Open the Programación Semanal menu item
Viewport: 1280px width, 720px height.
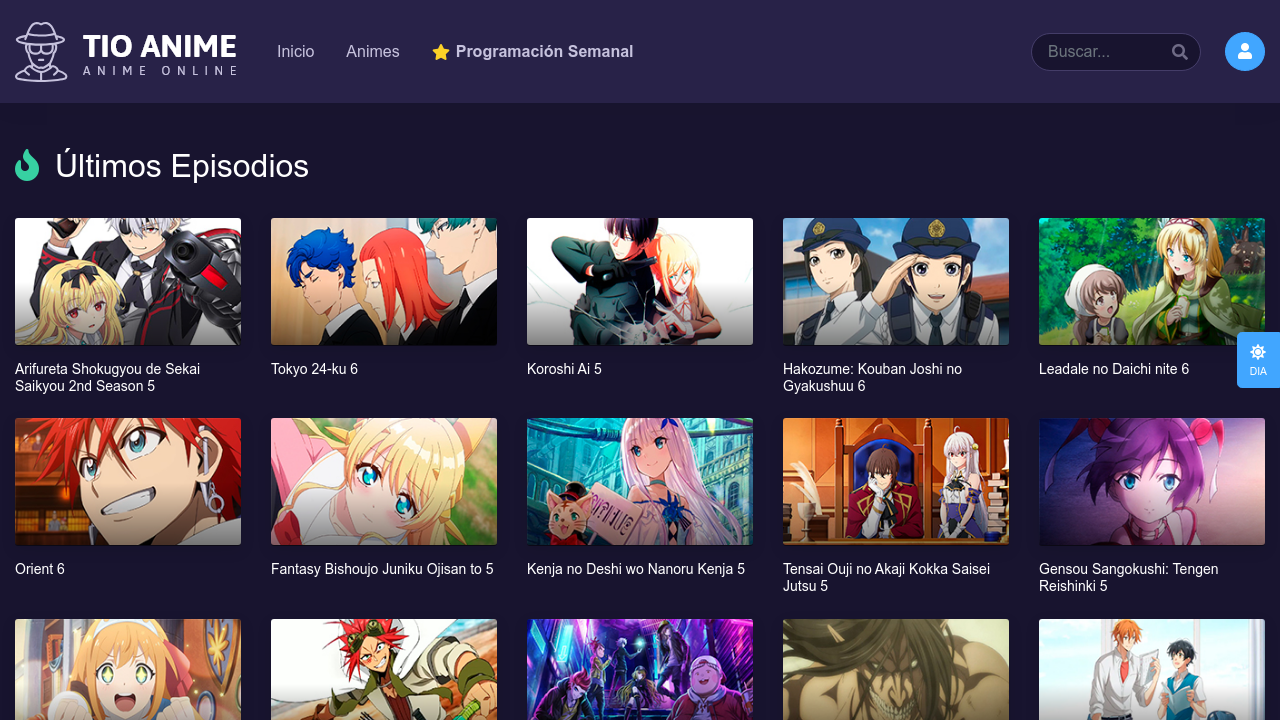pos(533,52)
